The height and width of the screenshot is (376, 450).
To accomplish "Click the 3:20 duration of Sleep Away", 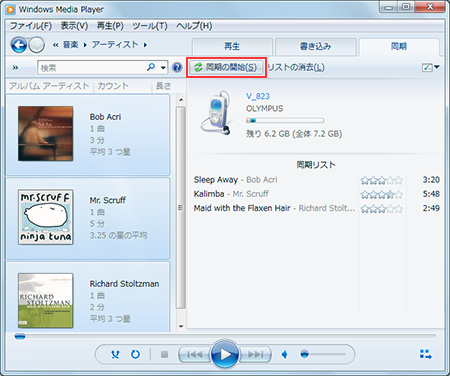I will click(431, 180).
